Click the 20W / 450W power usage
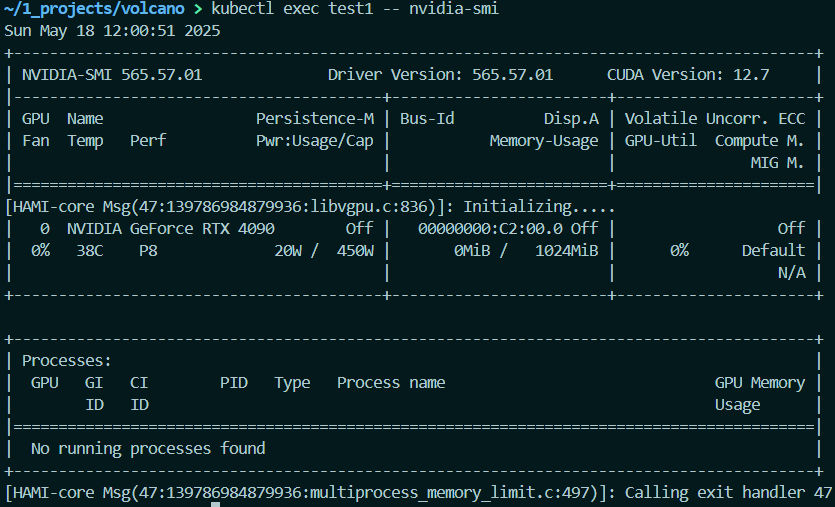 click(x=324, y=250)
